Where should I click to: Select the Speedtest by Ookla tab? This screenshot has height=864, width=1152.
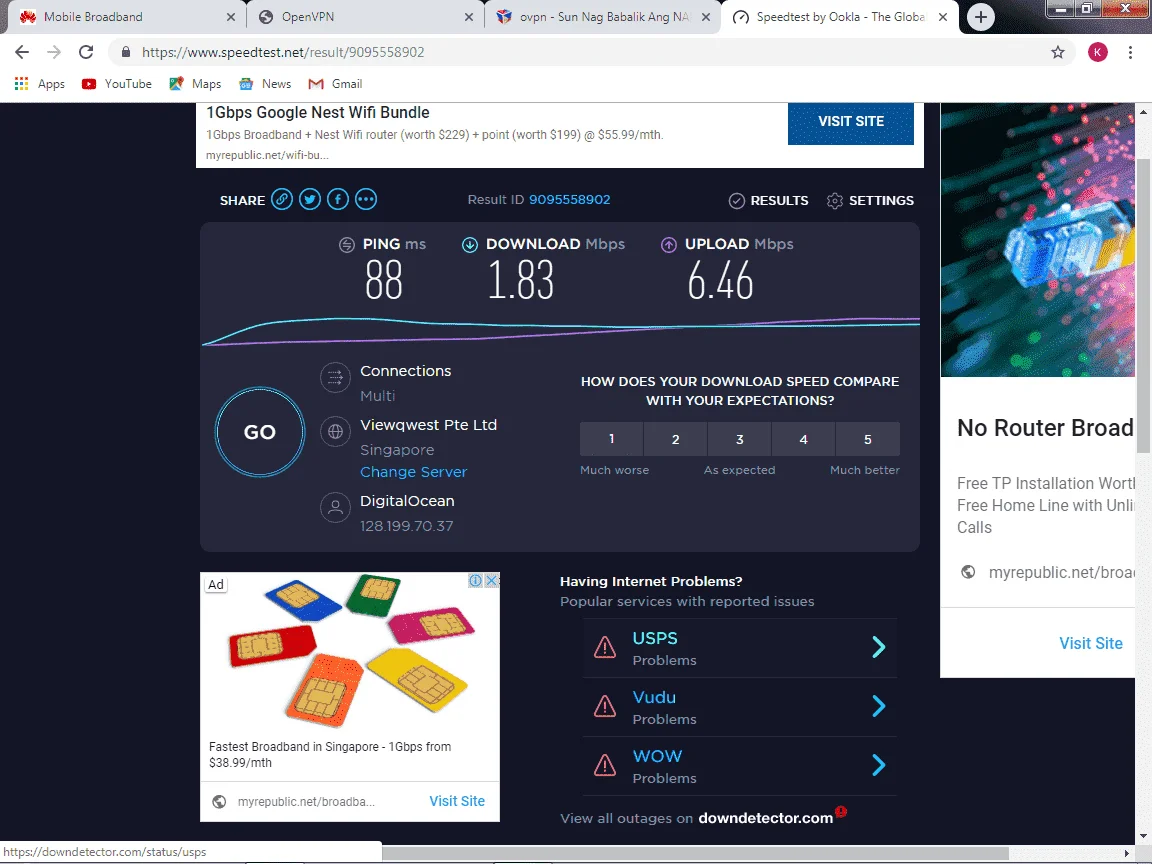click(839, 17)
